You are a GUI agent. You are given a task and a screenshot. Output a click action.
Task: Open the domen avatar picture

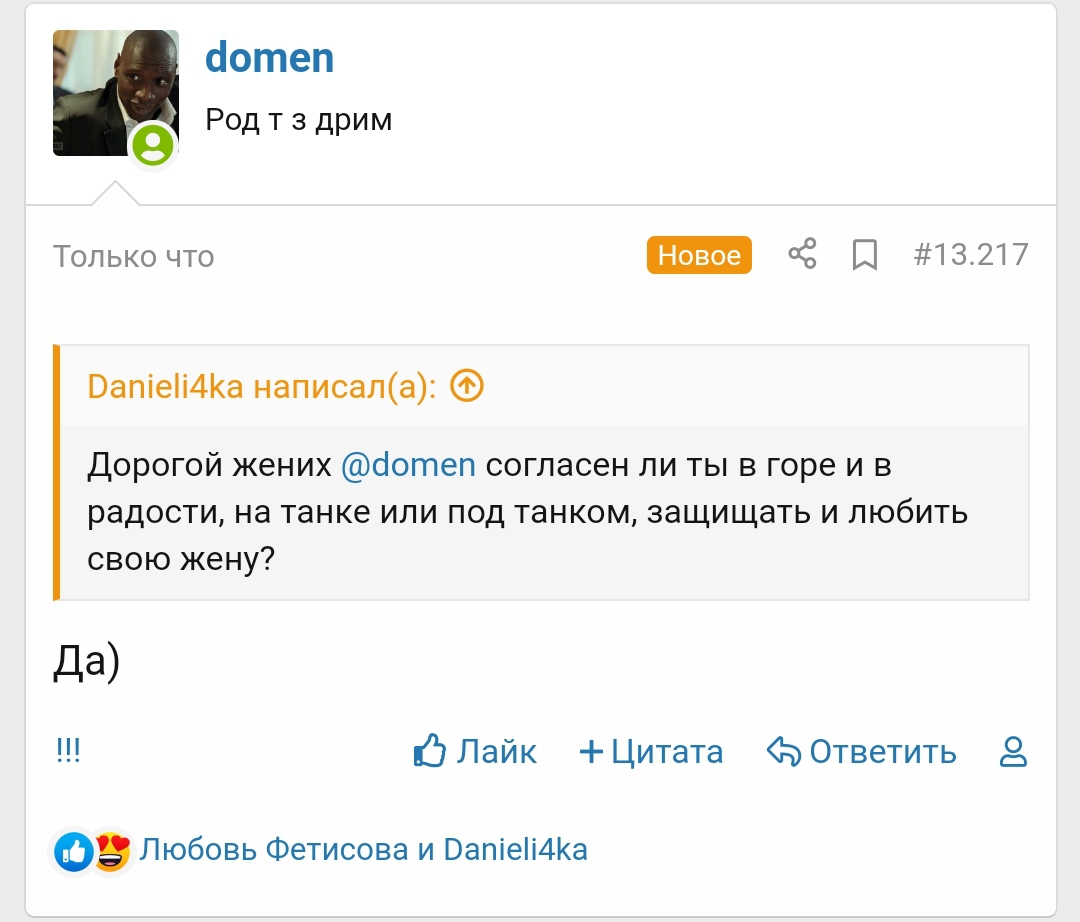114,92
